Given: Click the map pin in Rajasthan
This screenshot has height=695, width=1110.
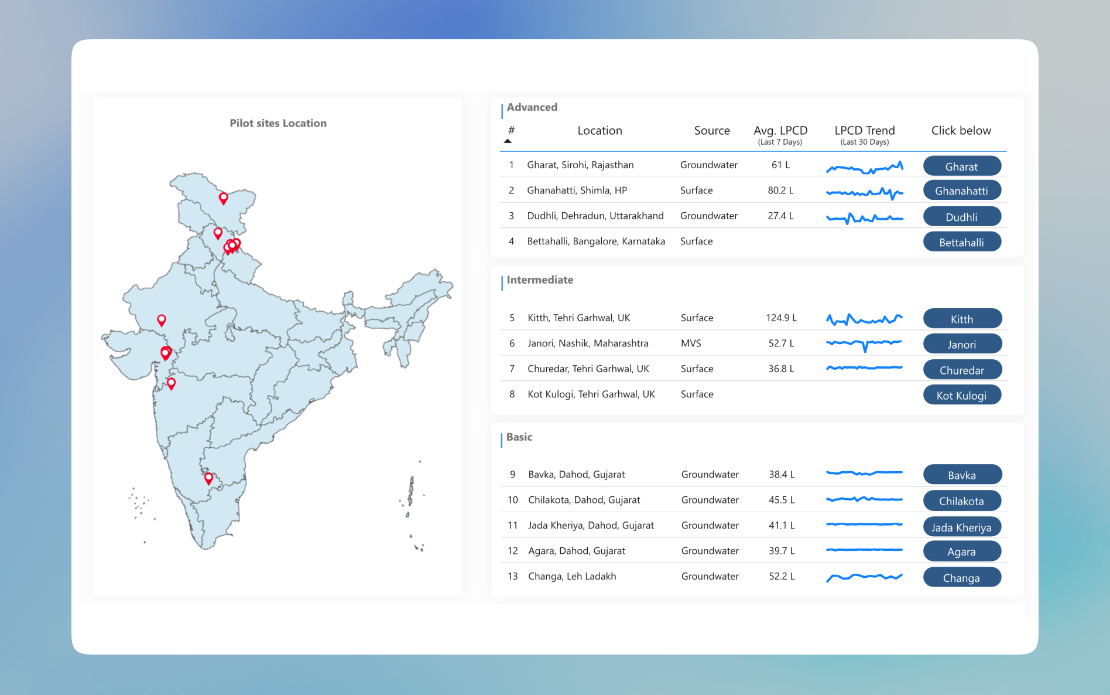Looking at the screenshot, I should tap(161, 320).
